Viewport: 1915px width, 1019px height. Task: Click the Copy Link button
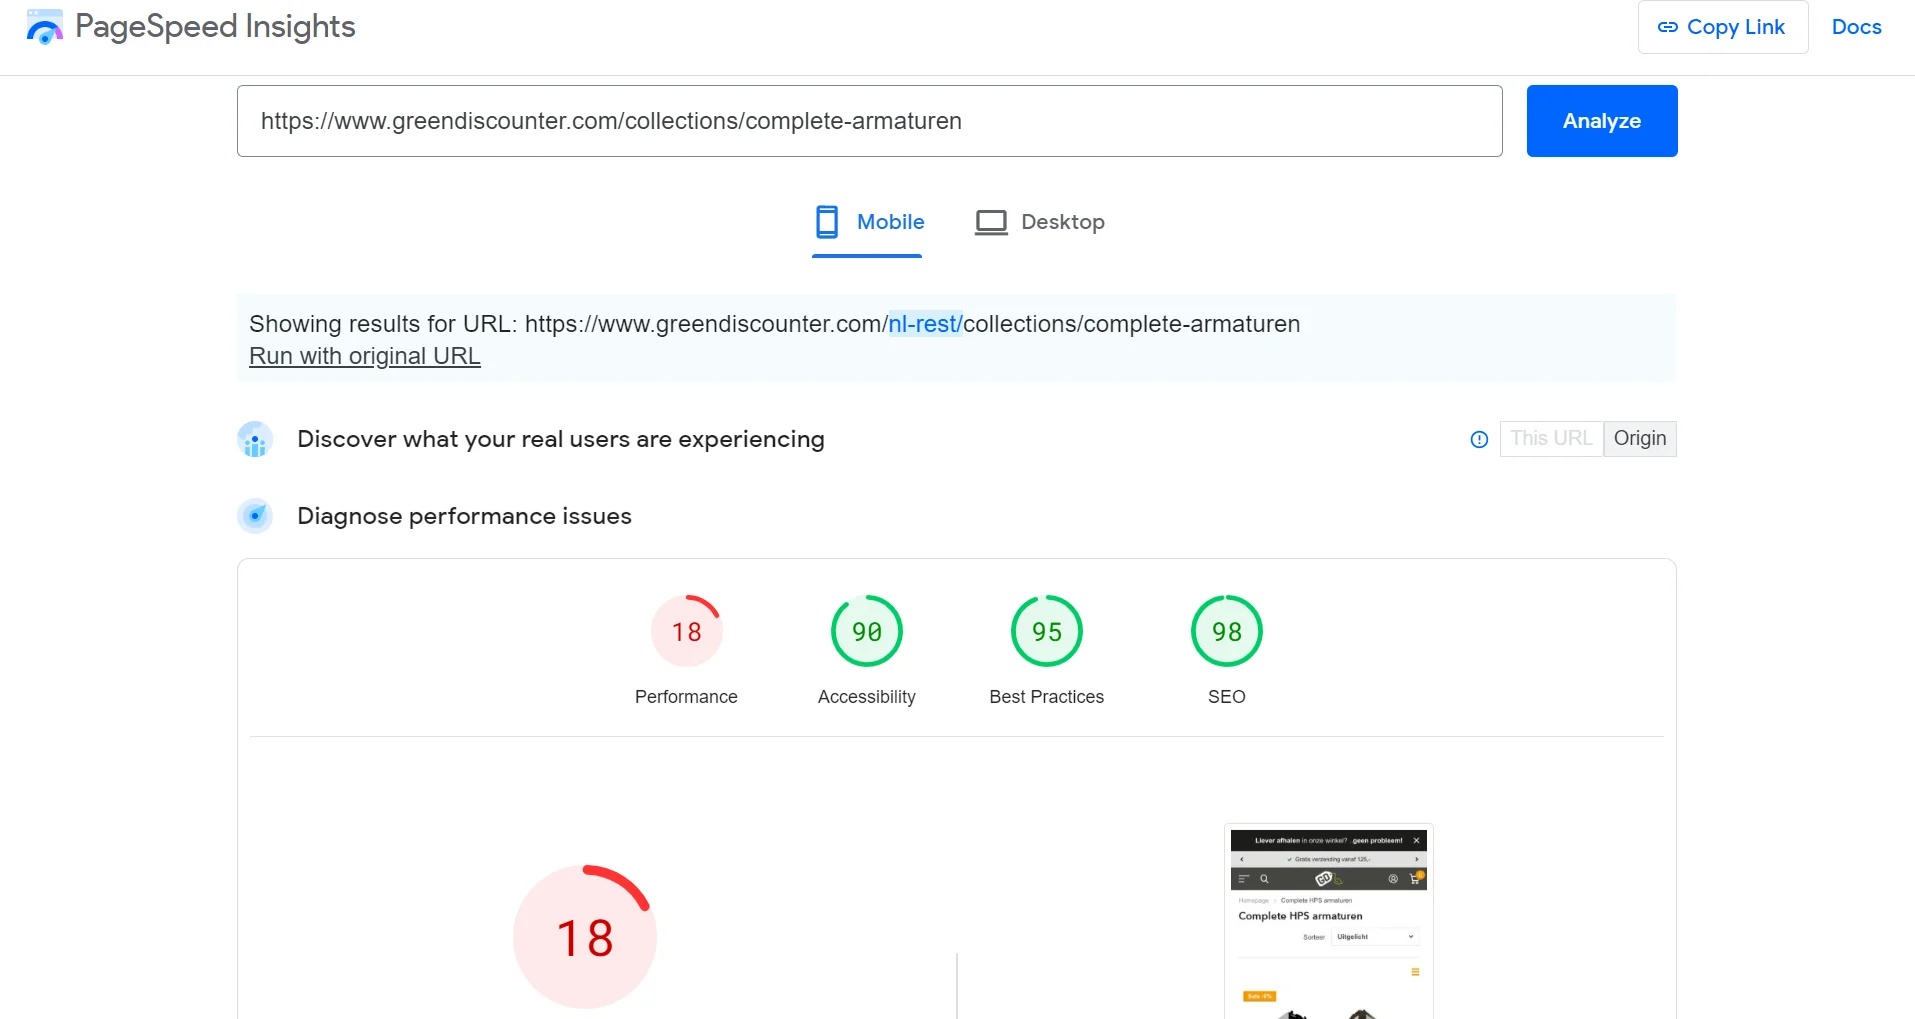click(x=1722, y=27)
